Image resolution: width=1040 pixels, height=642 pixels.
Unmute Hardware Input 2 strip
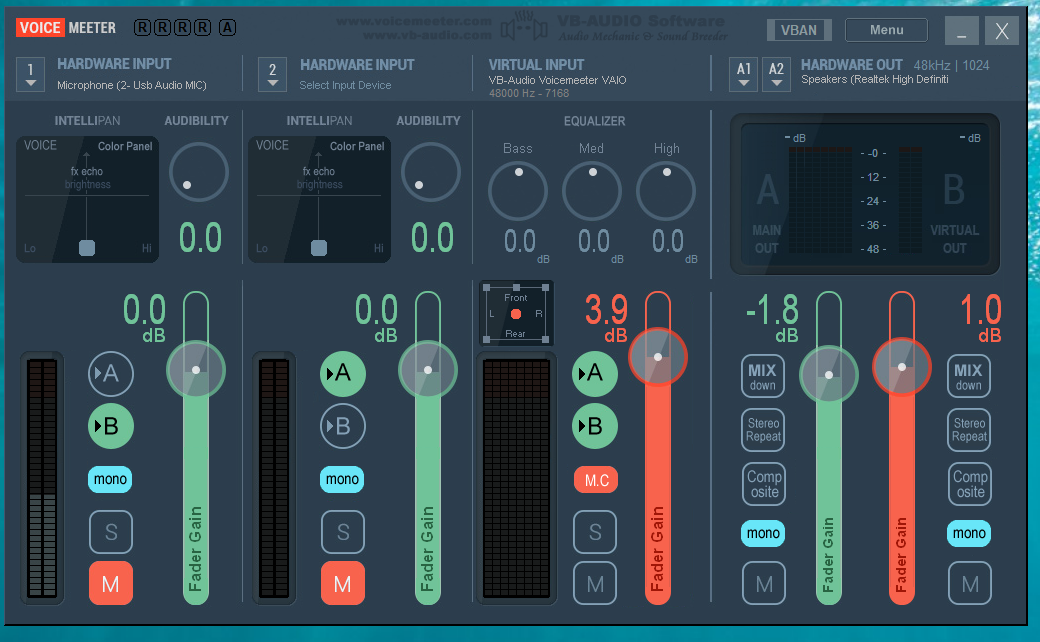tap(343, 584)
